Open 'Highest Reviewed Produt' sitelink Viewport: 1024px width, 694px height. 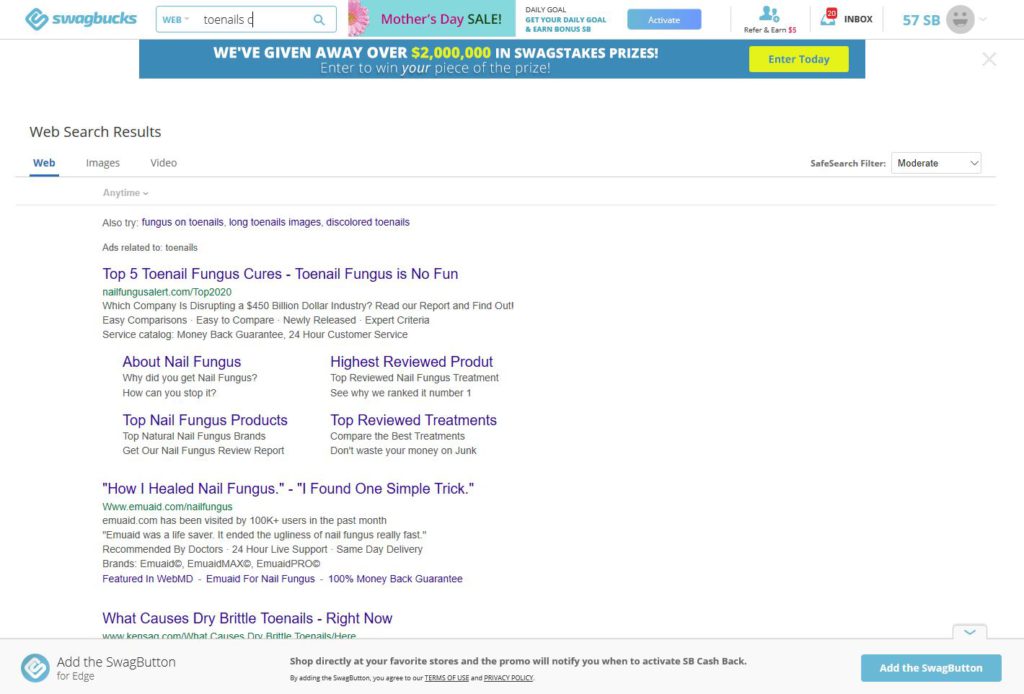pyautogui.click(x=411, y=362)
